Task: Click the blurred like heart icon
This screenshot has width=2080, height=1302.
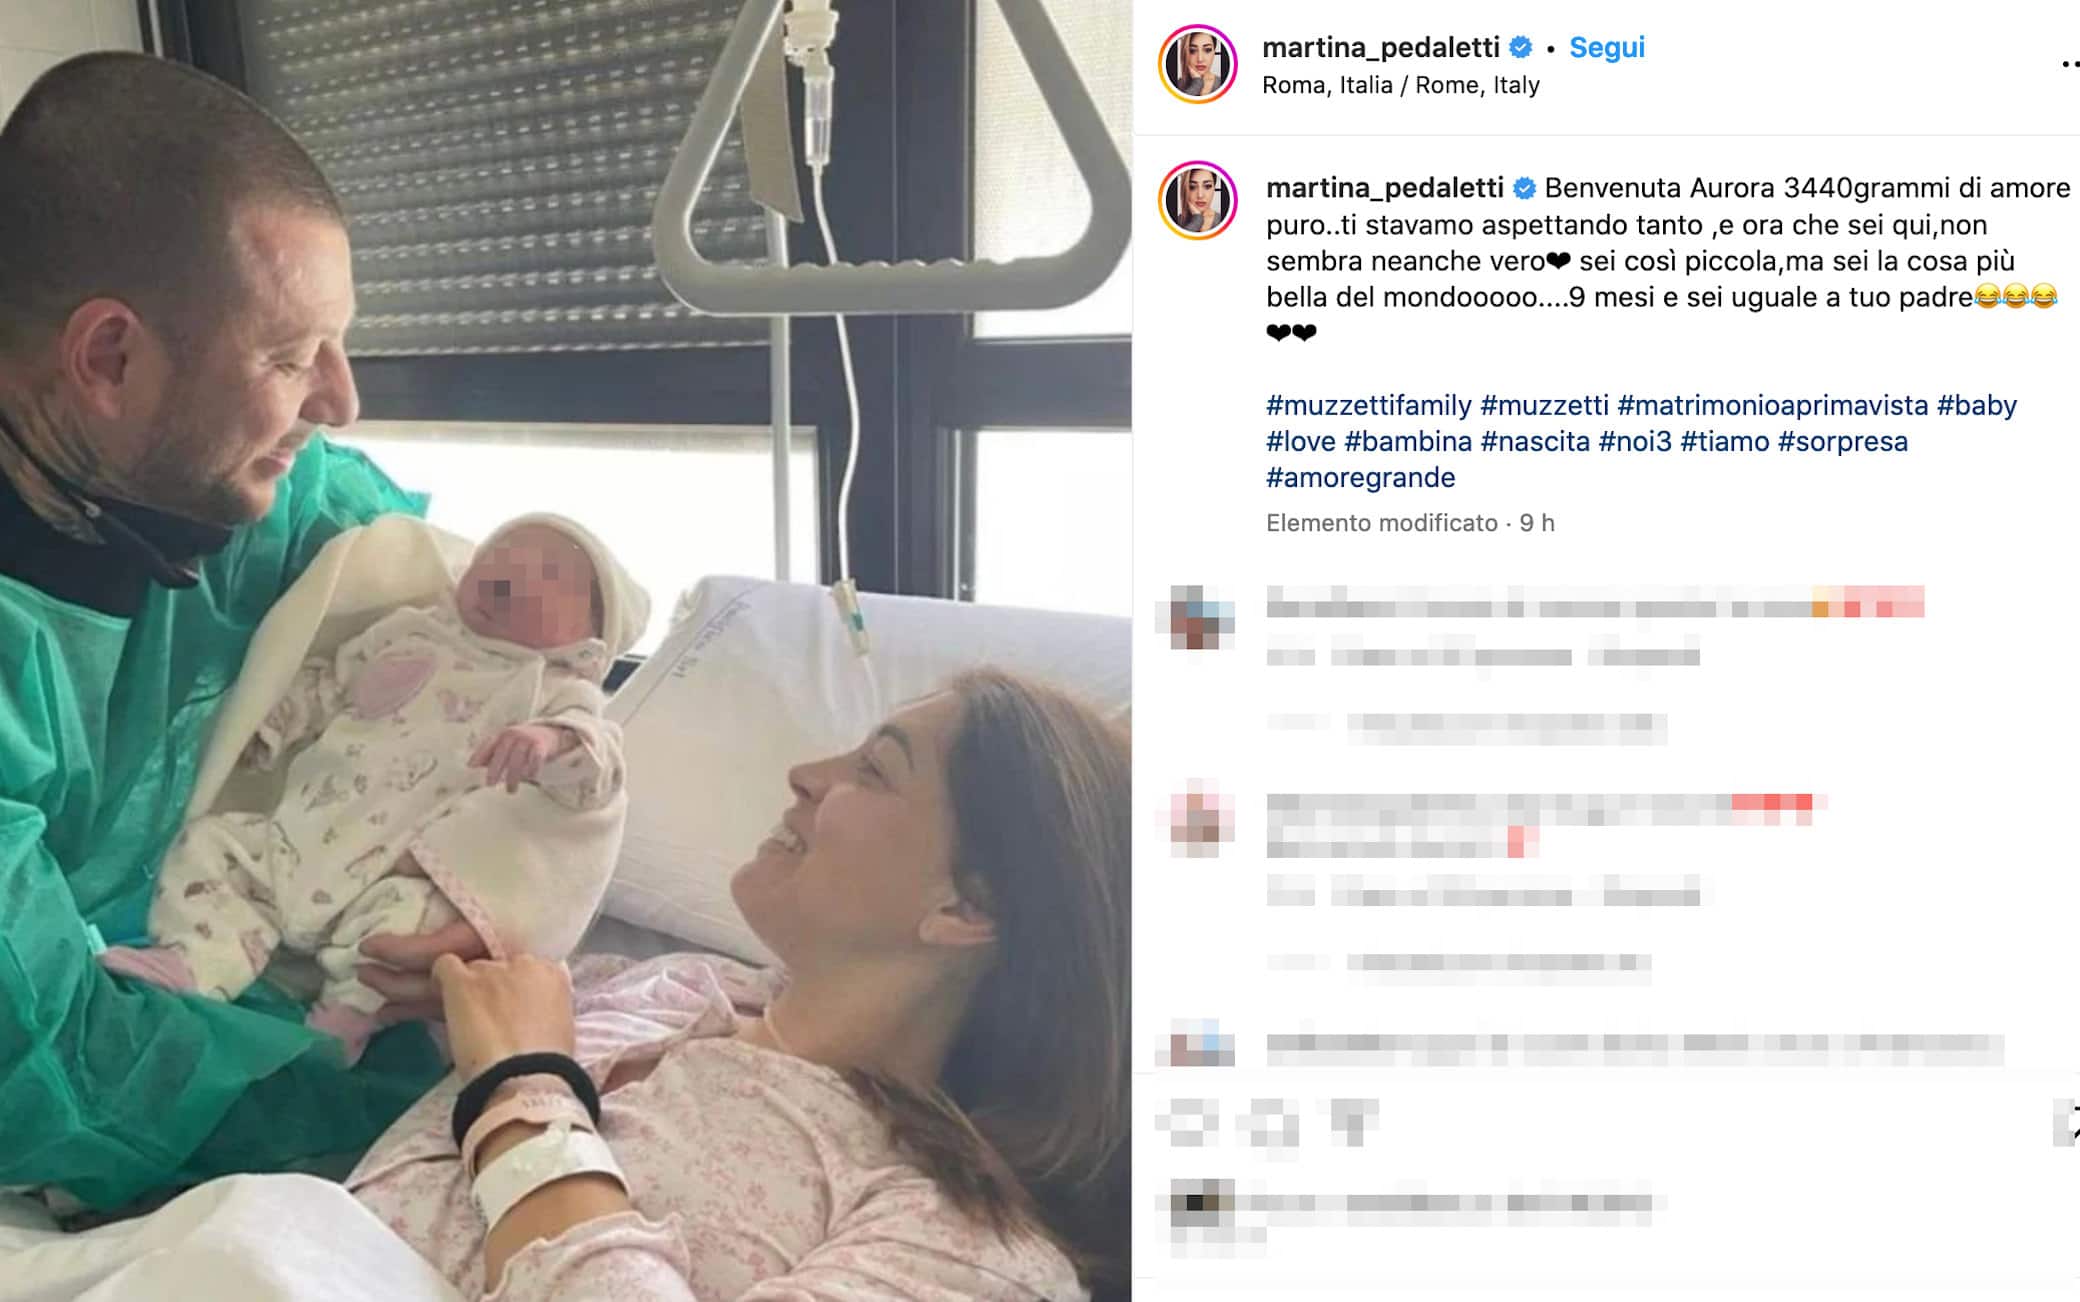Action: click(x=1187, y=1120)
